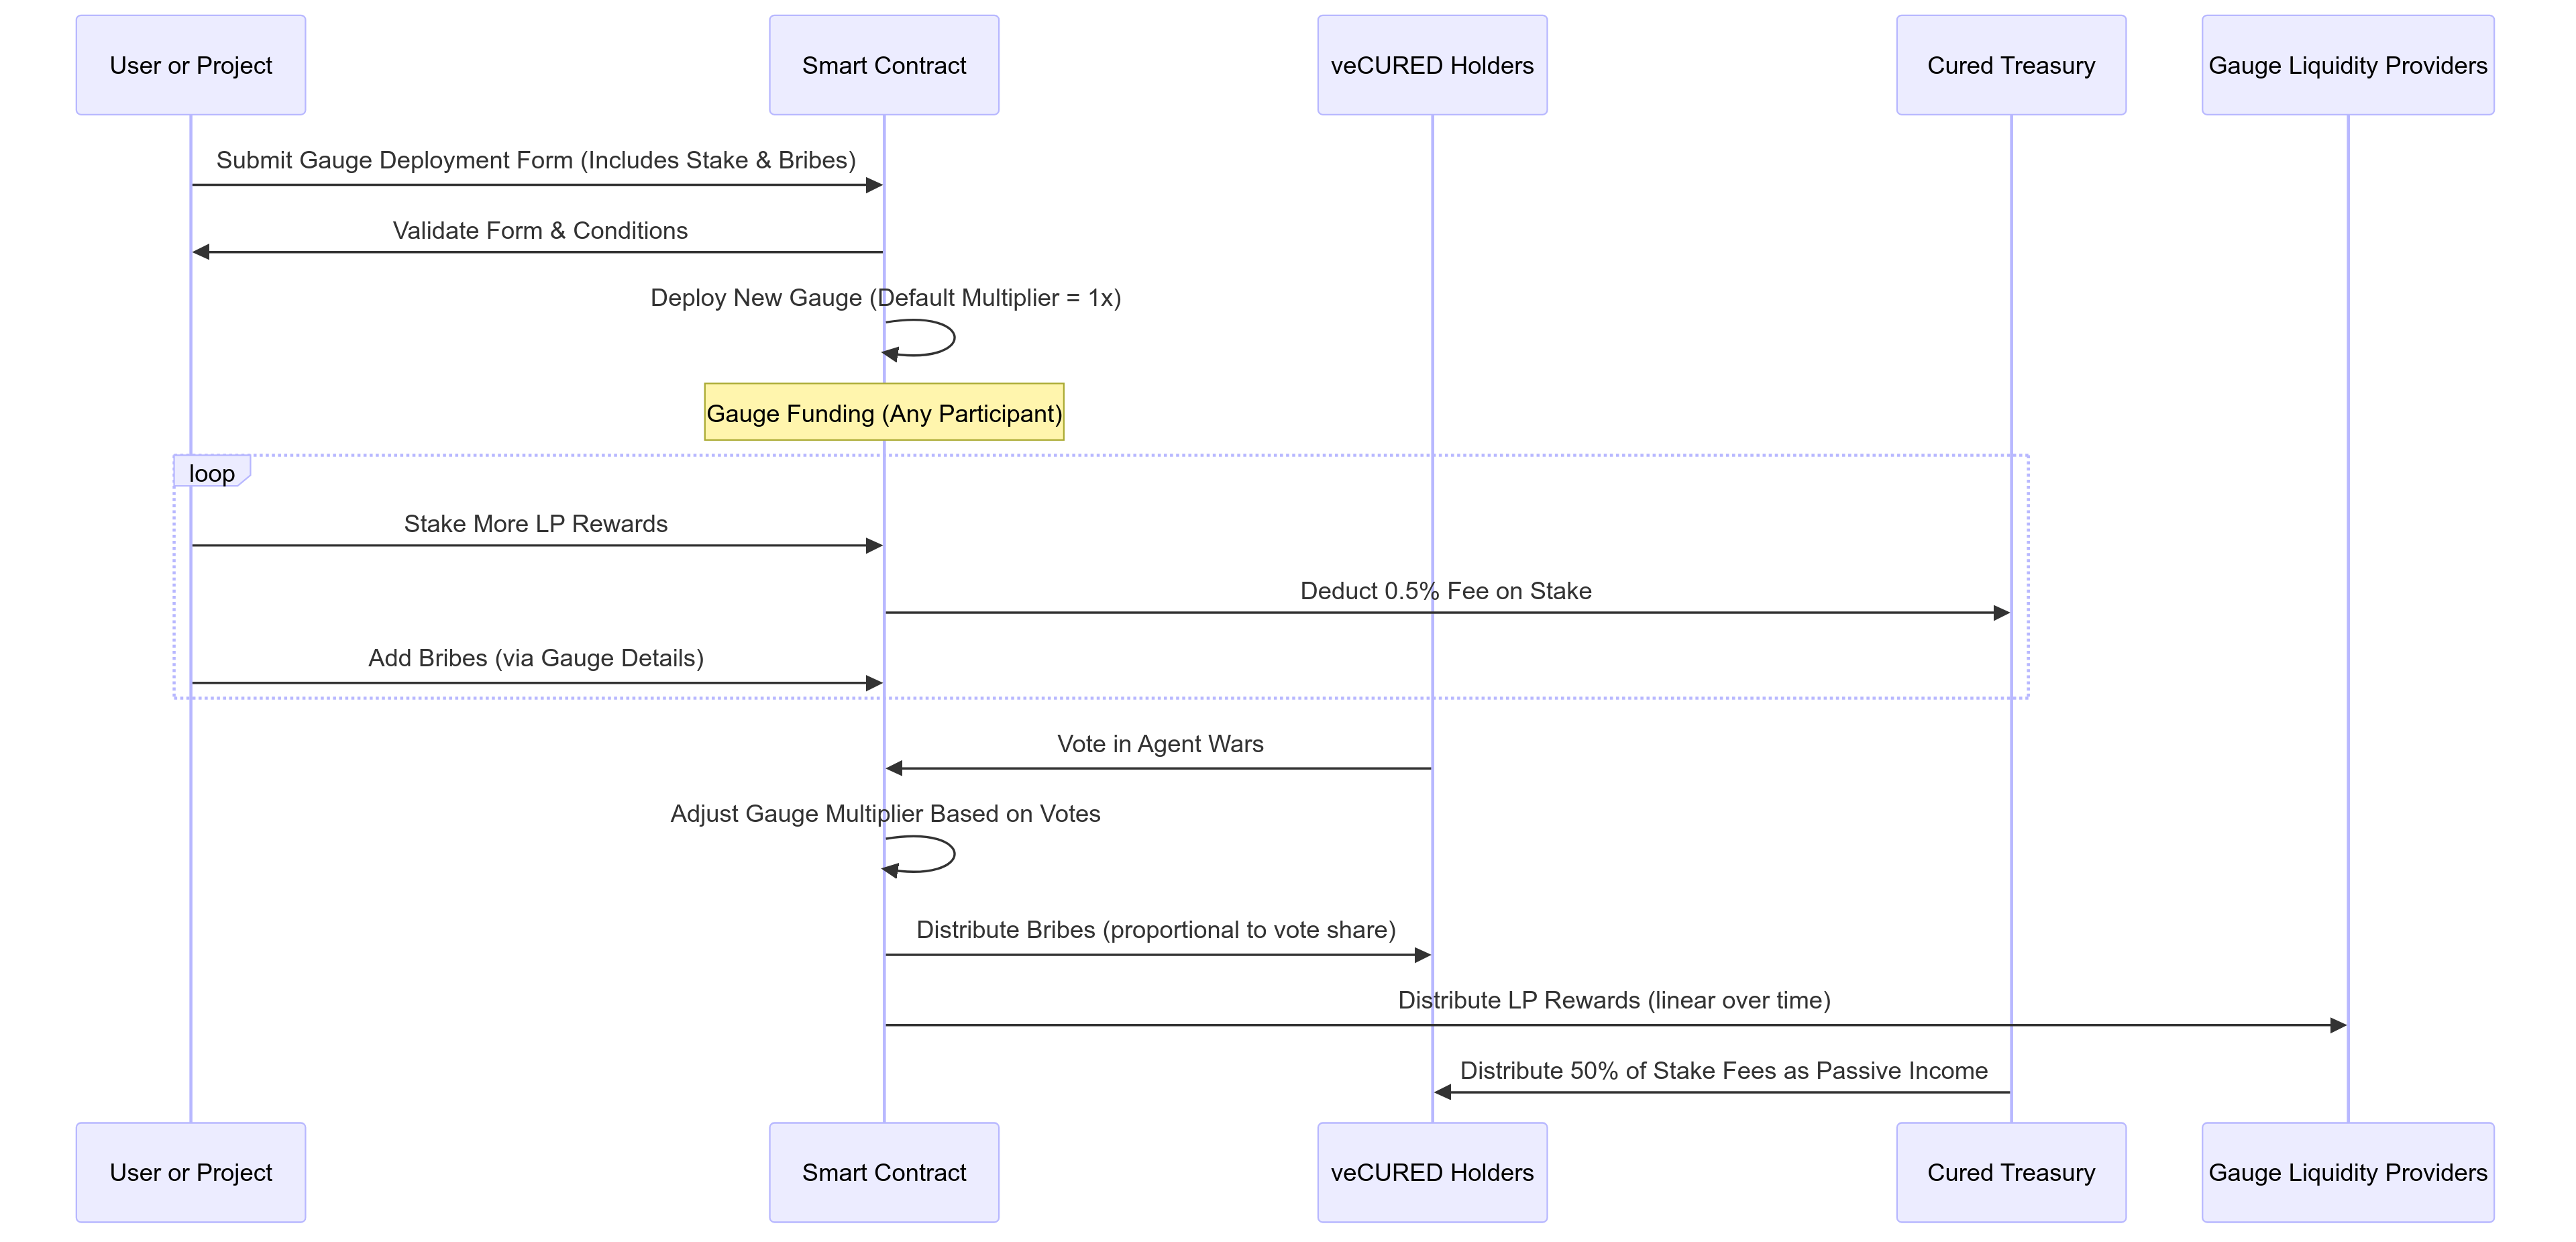Click Distribute LP Rewards message label

[x=1613, y=1000]
